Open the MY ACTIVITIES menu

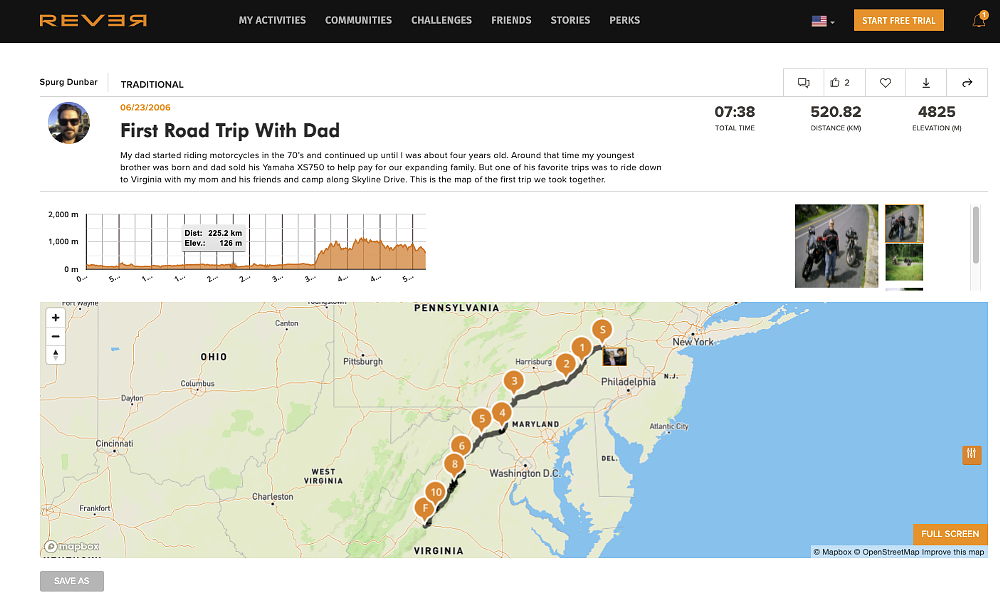pos(272,20)
